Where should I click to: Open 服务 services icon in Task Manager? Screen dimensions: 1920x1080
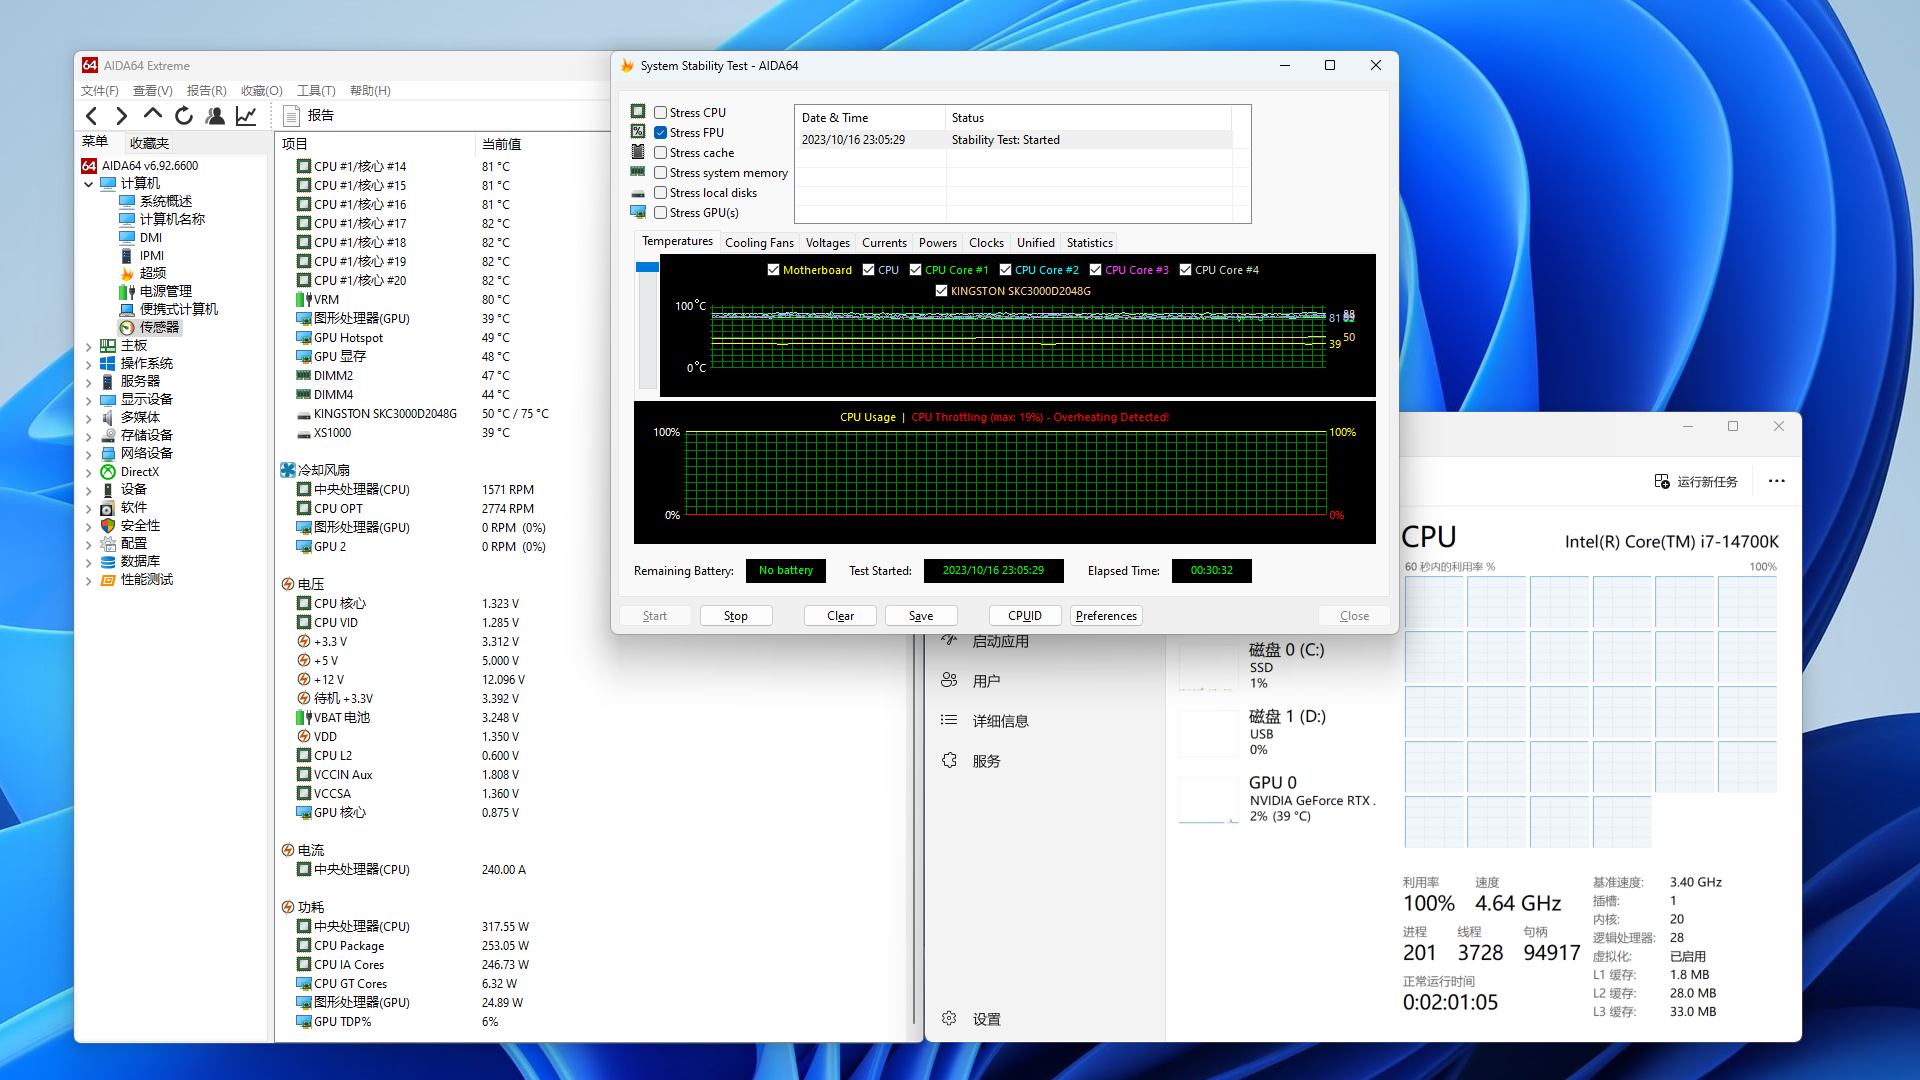coord(949,760)
